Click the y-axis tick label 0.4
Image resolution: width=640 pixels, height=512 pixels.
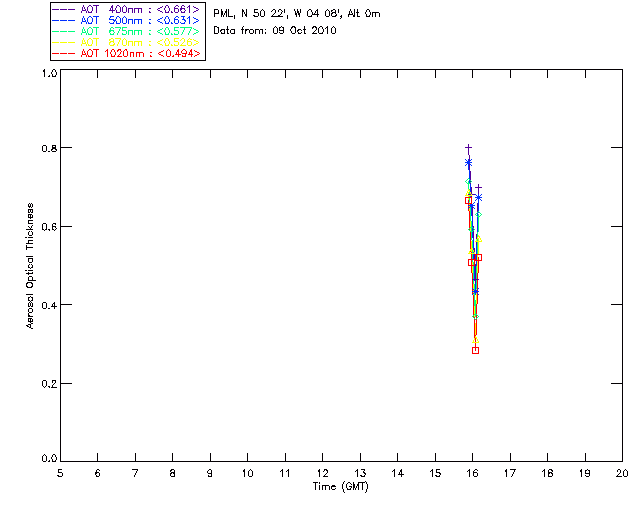coord(49,305)
